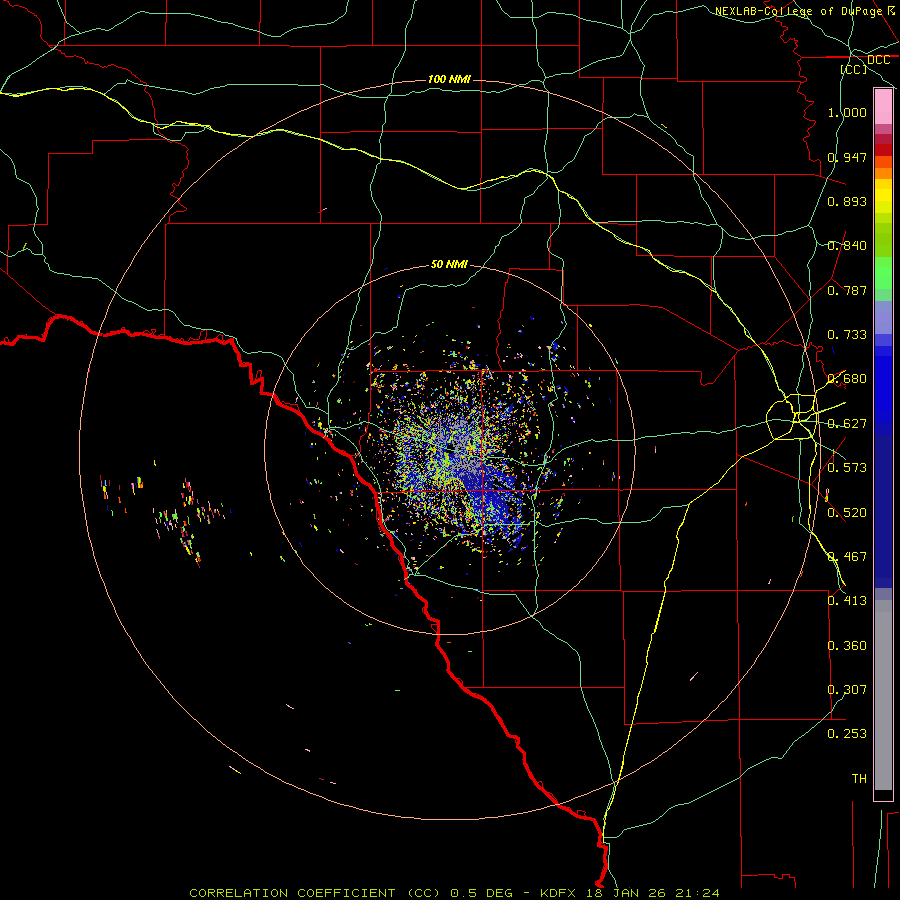Screen dimensions: 900x900
Task: Click the 0.520 scale value
Action: pos(847,513)
